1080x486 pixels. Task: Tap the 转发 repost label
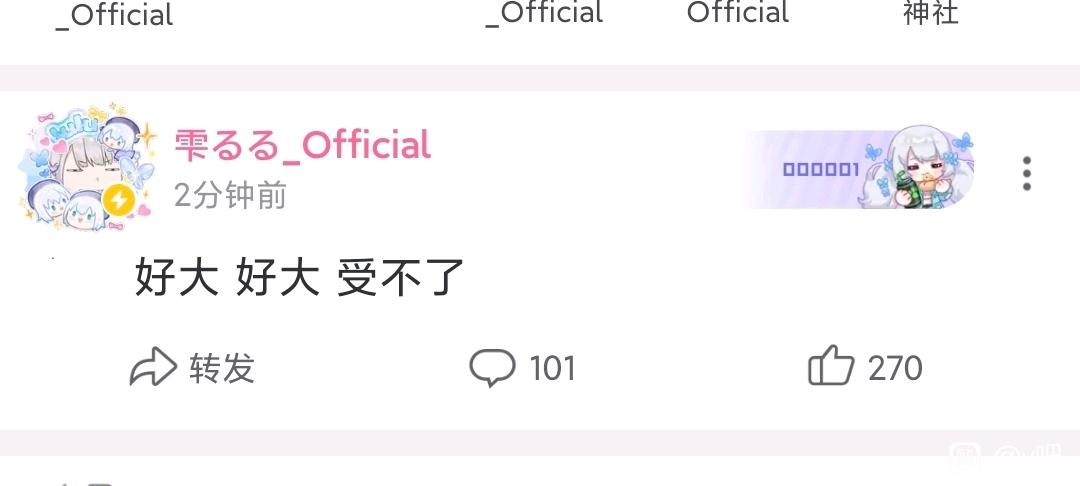click(222, 368)
